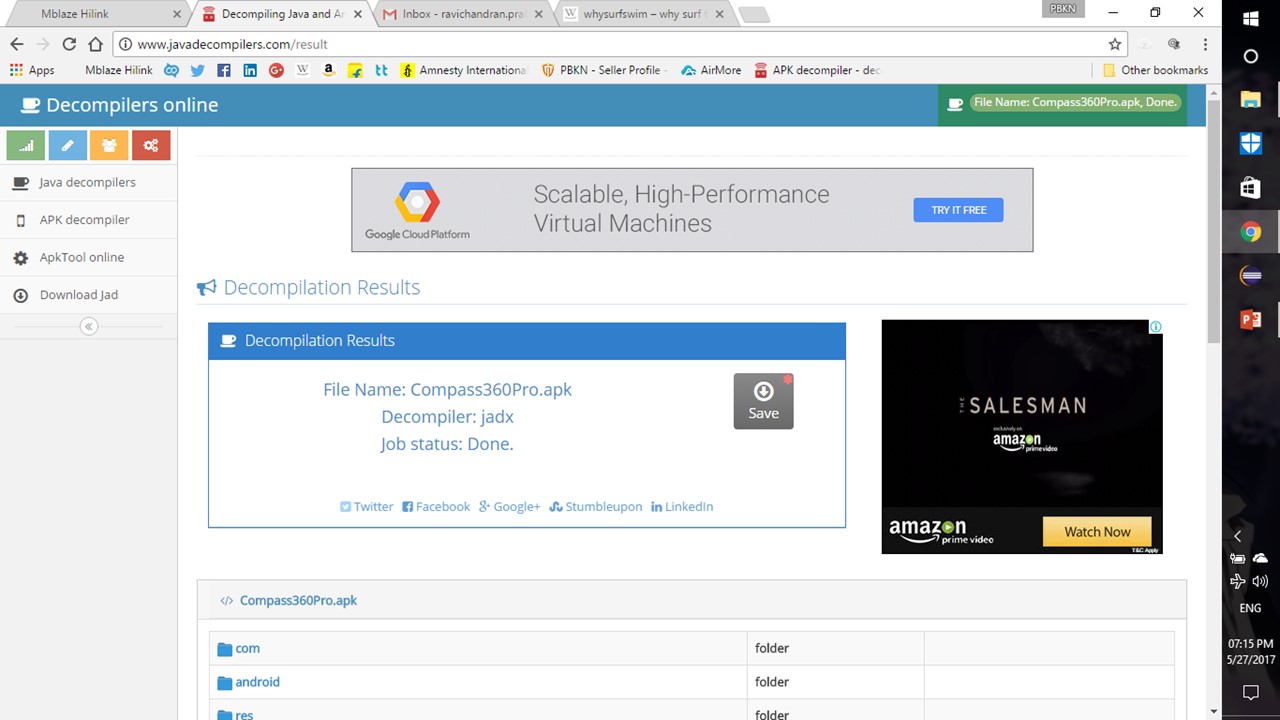
Task: Click the Download Jad sidebar link
Action: 78,295
